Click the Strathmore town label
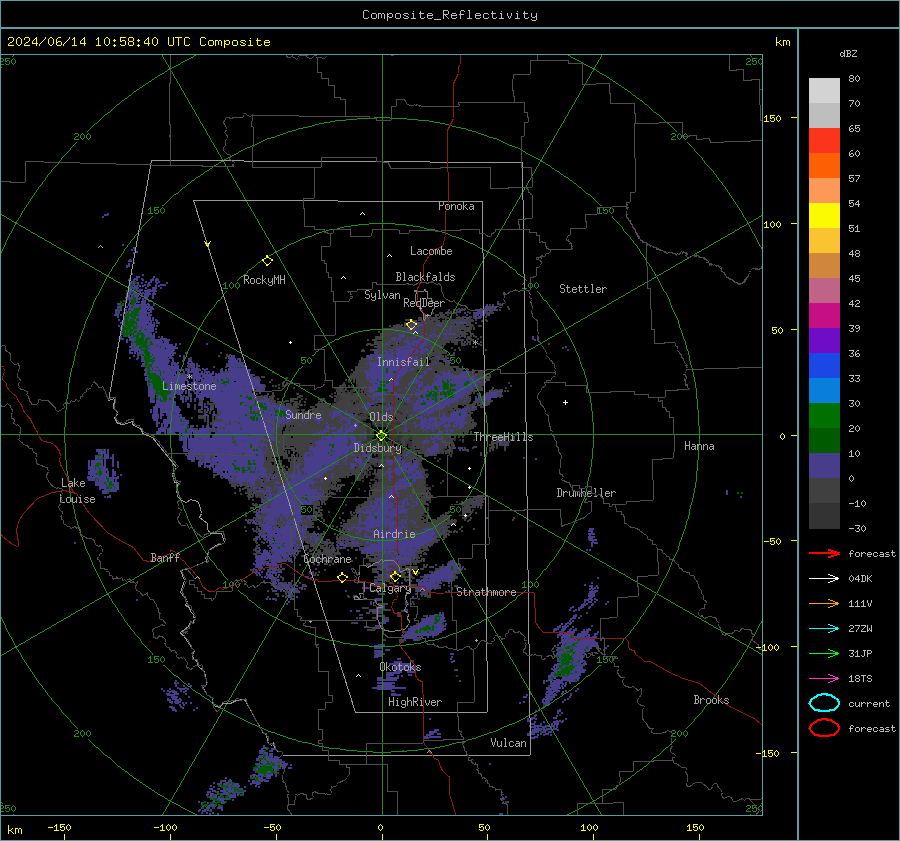The width and height of the screenshot is (900, 841). coord(486,592)
